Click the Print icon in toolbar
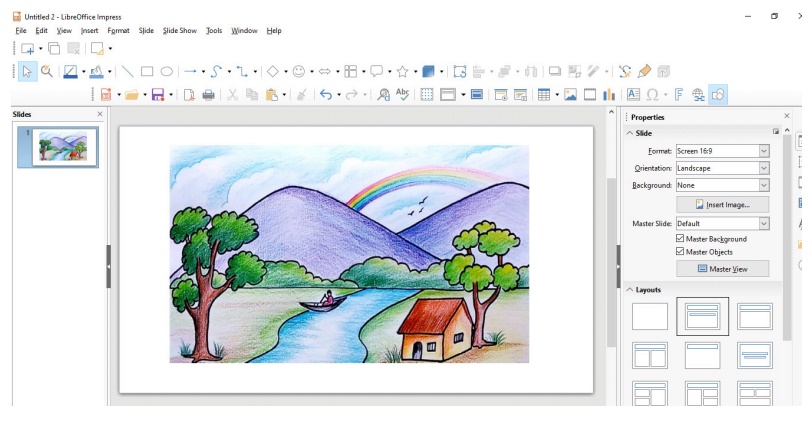Screen dimensions: 811x427 pyautogui.click(x=209, y=95)
